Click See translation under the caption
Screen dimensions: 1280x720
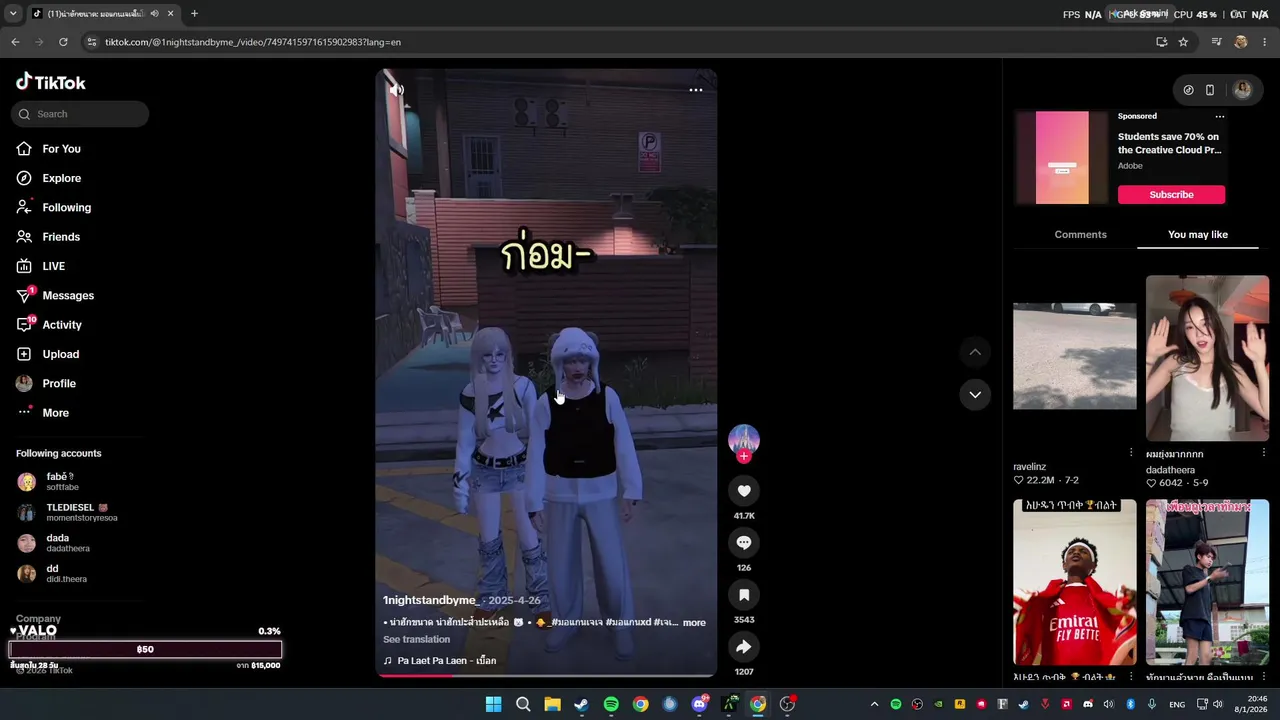[x=416, y=640]
